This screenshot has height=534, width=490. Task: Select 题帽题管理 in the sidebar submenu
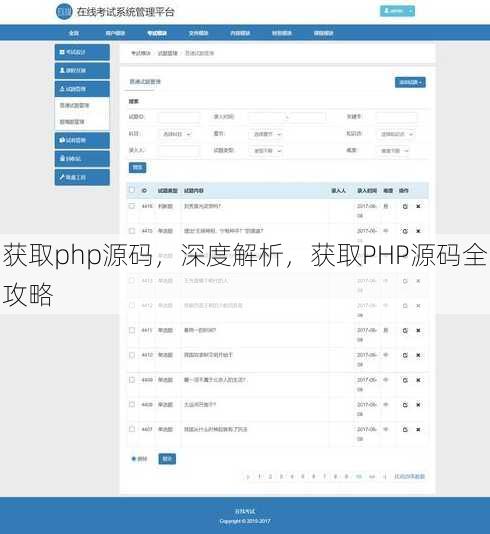coord(72,122)
